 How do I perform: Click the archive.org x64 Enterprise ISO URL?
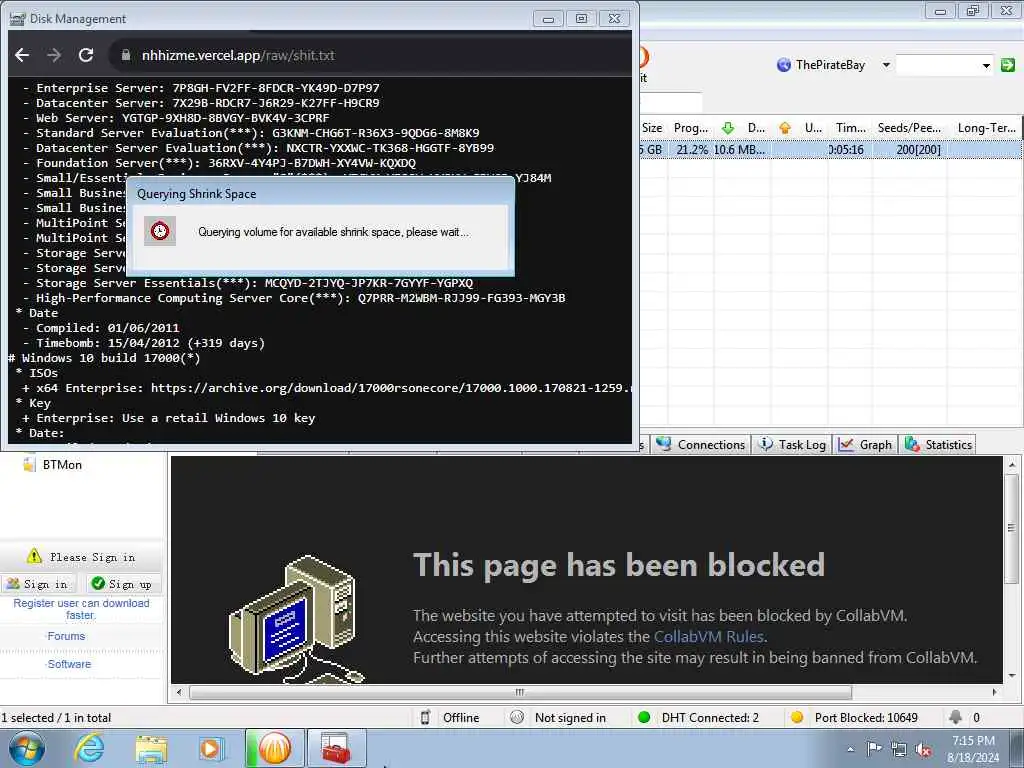click(391, 388)
